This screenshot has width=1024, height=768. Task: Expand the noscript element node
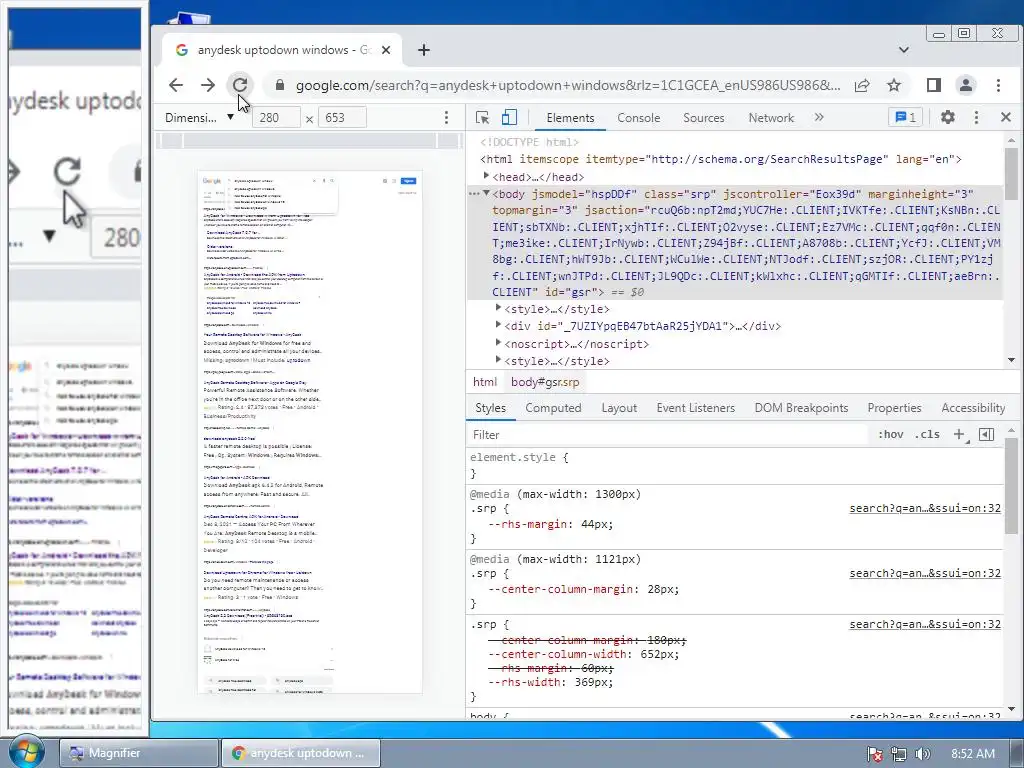498,342
